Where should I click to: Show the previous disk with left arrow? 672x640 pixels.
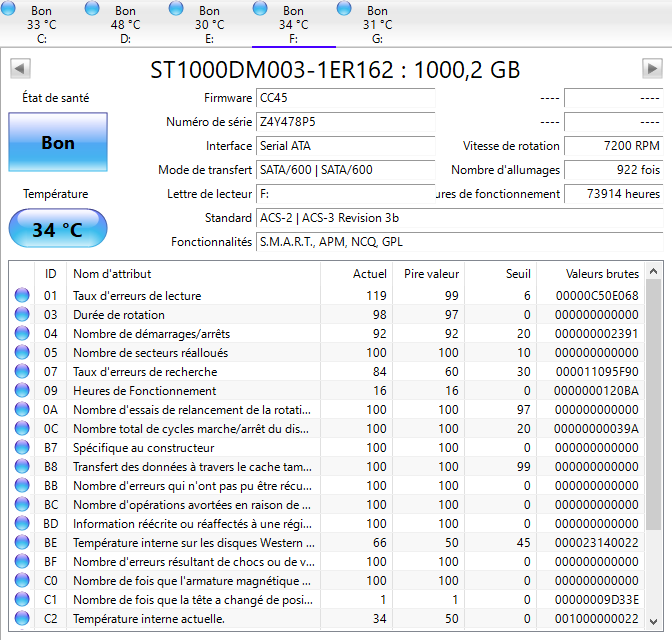click(20, 69)
